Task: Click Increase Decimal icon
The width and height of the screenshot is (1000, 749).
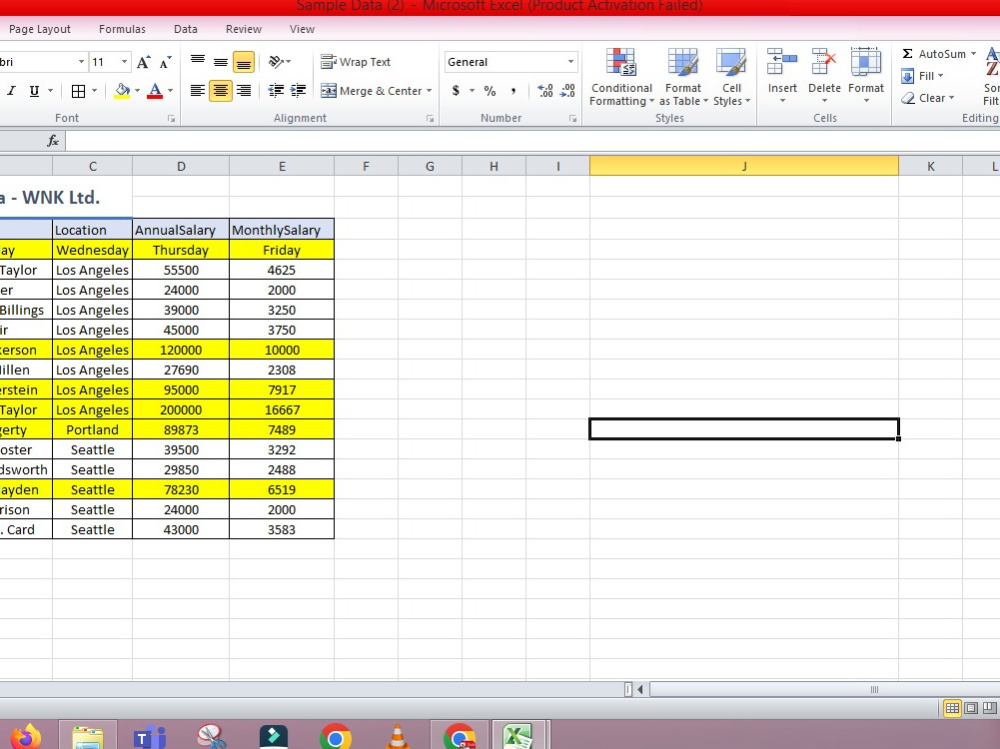Action: click(x=545, y=91)
